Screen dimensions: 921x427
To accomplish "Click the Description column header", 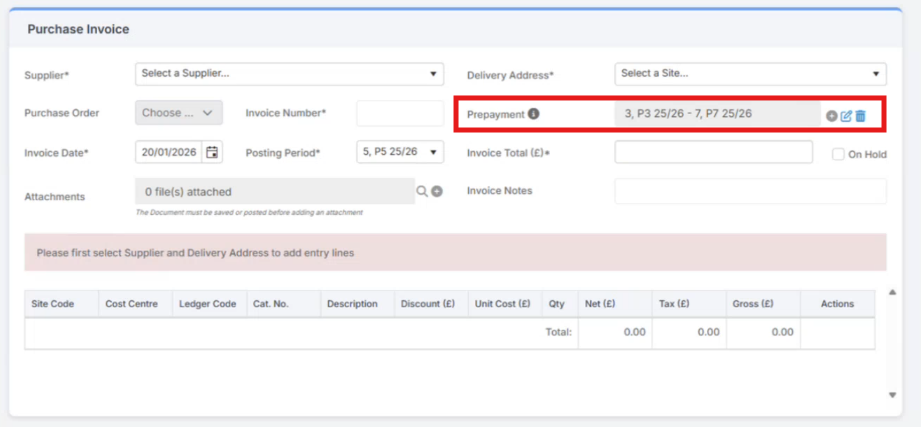I will 352,304.
